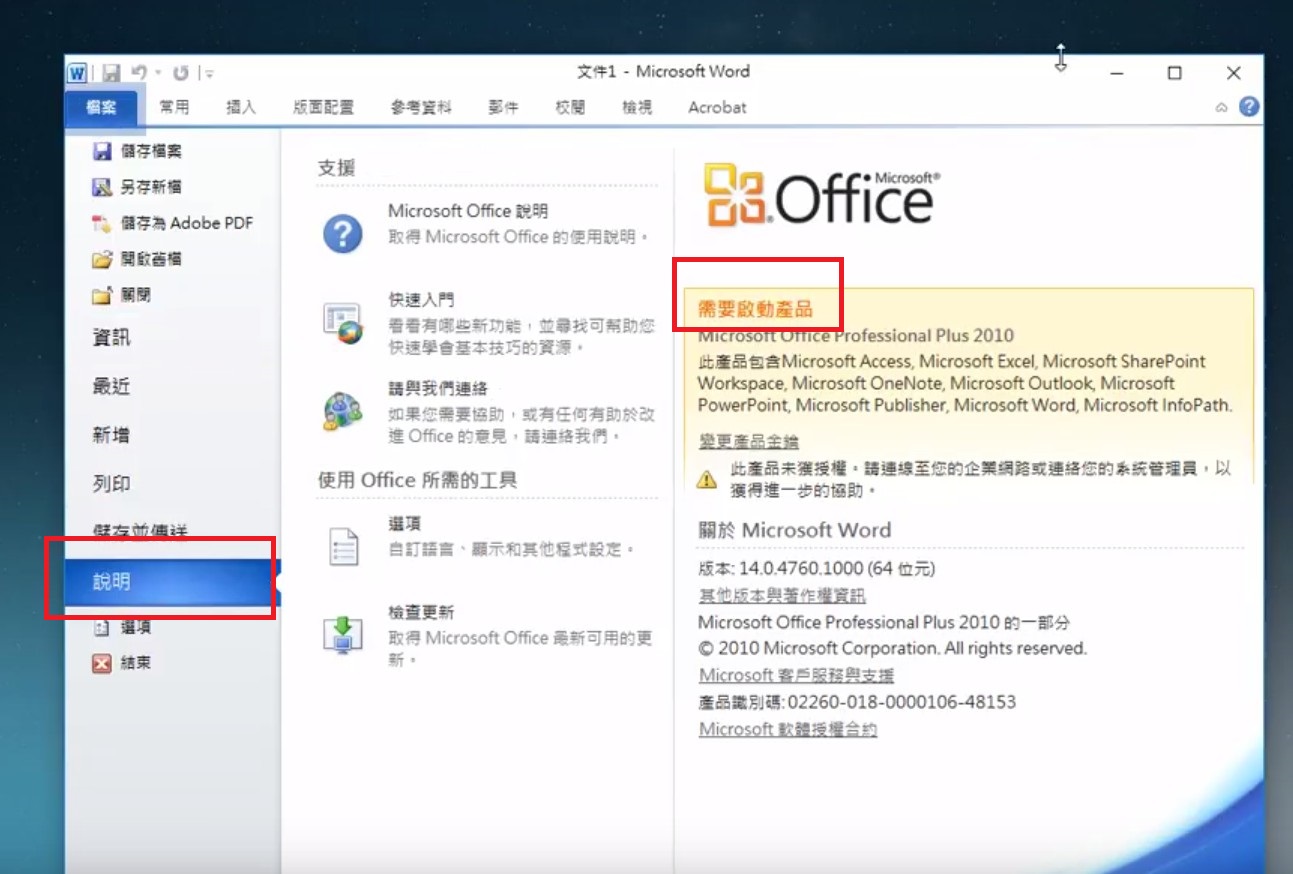
Task: Open the 檔案 (File) tab
Action: click(101, 108)
